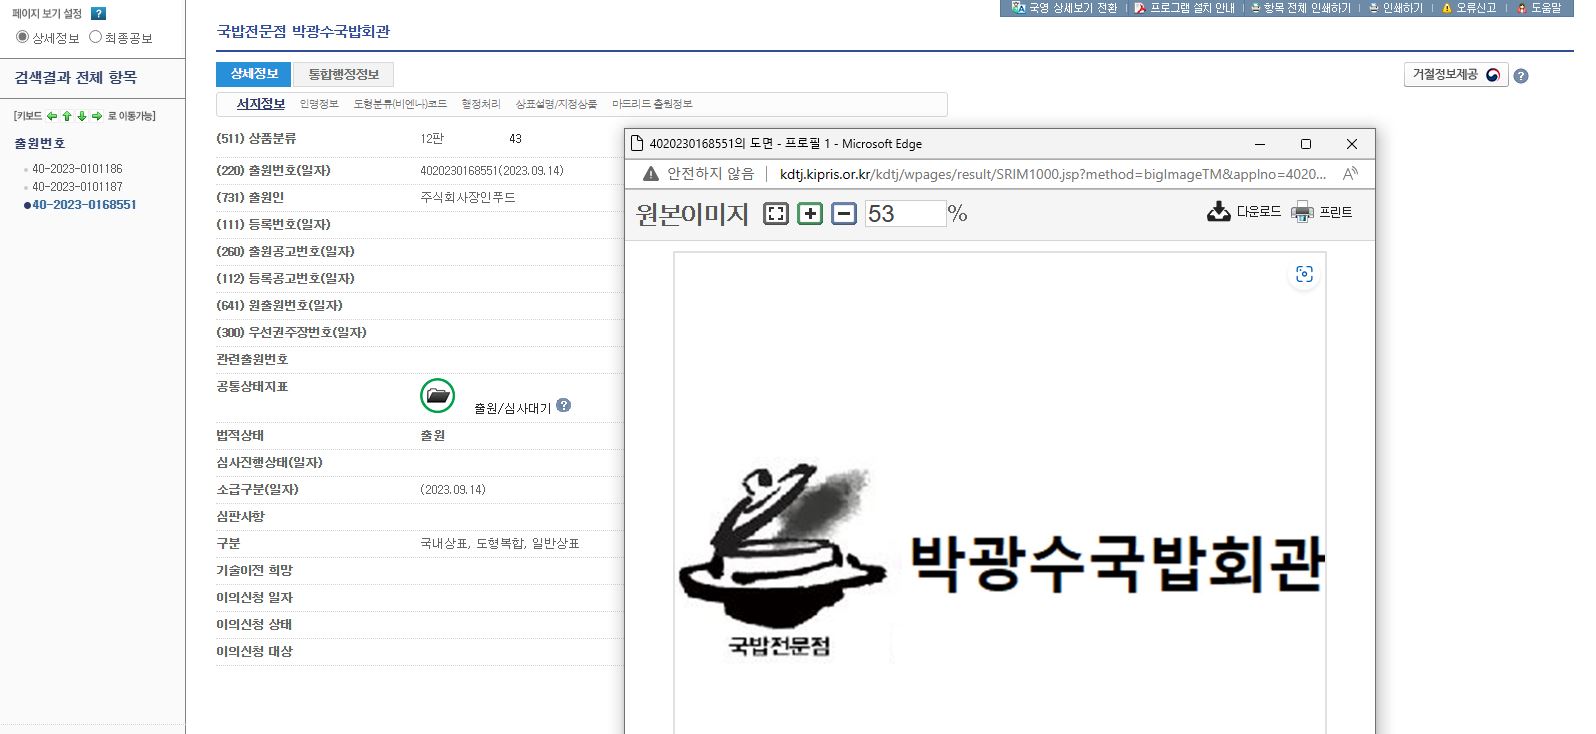This screenshot has height=734, width=1596.
Task: Click the 안전하지 않음 security warning
Action: point(698,174)
